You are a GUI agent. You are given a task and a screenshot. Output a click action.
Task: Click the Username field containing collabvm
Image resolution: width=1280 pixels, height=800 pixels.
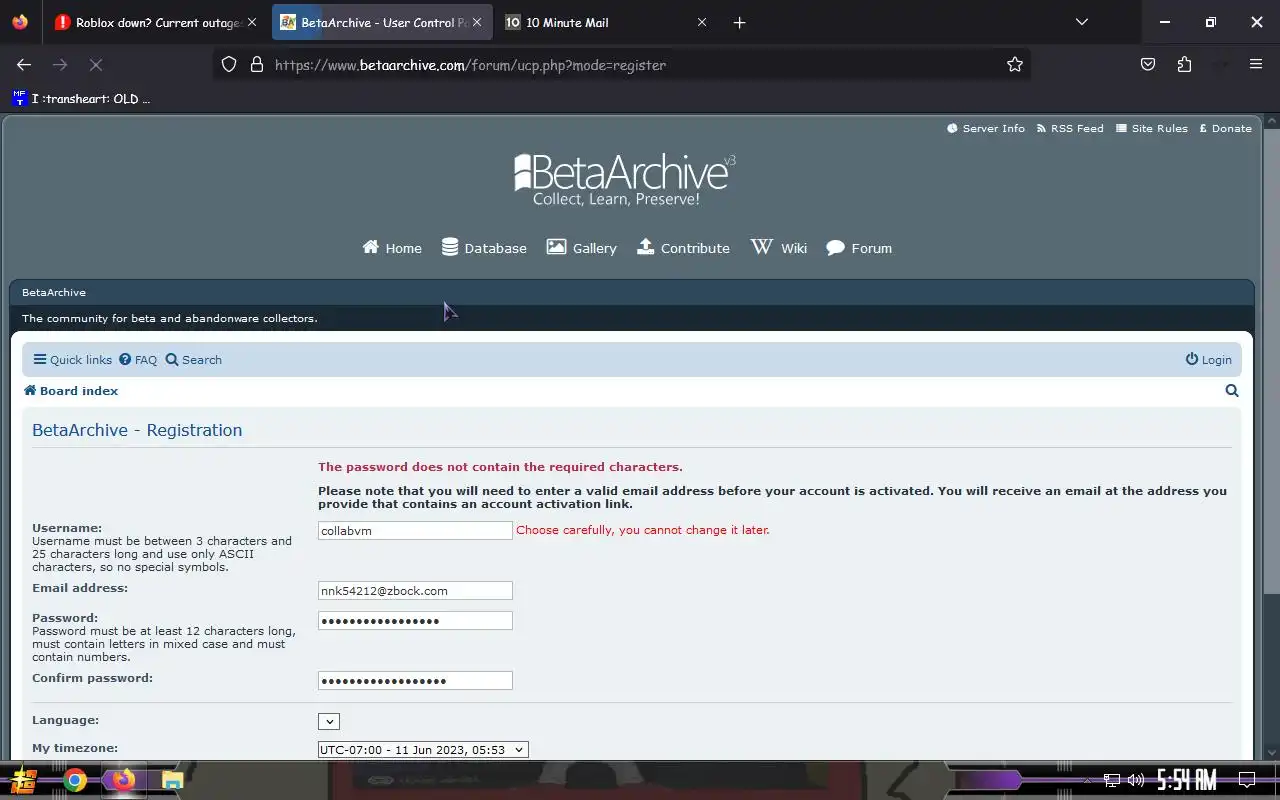pyautogui.click(x=415, y=531)
